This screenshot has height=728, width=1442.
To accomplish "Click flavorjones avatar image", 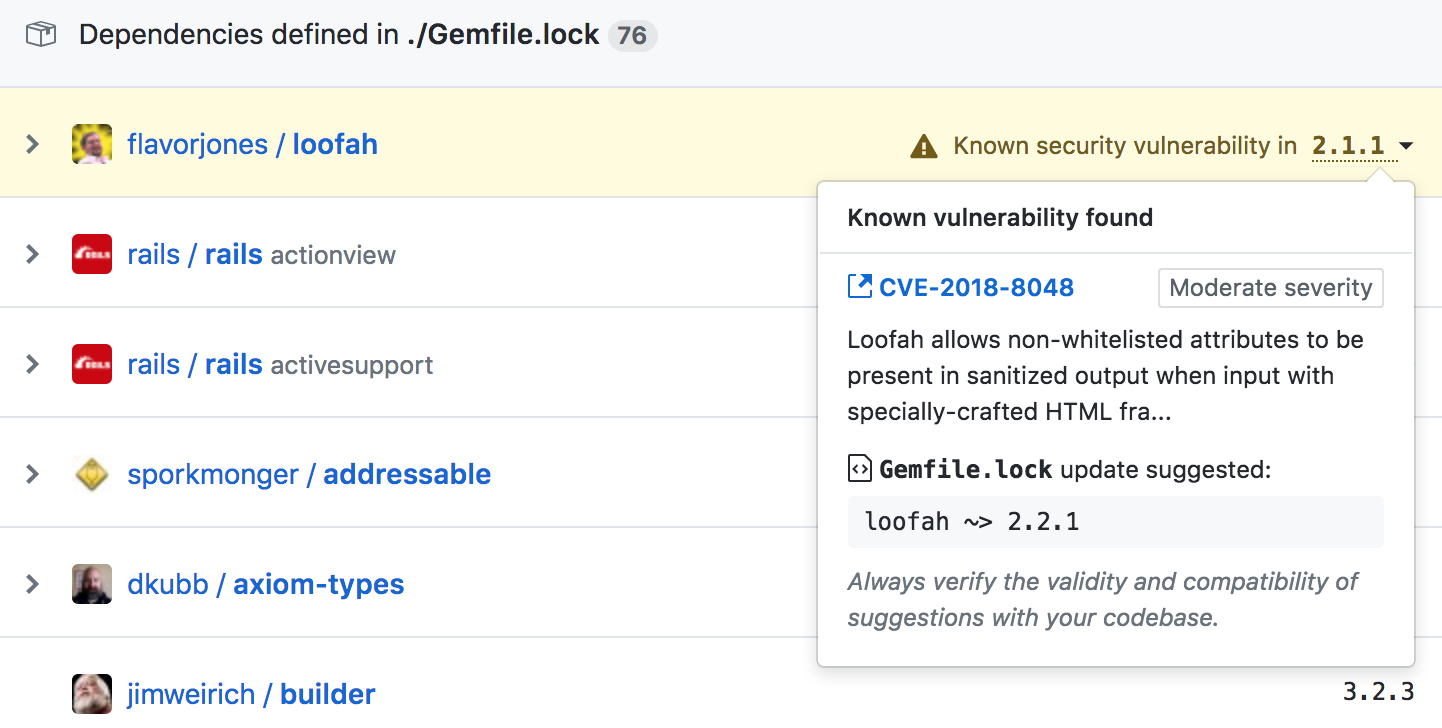I will [x=92, y=144].
